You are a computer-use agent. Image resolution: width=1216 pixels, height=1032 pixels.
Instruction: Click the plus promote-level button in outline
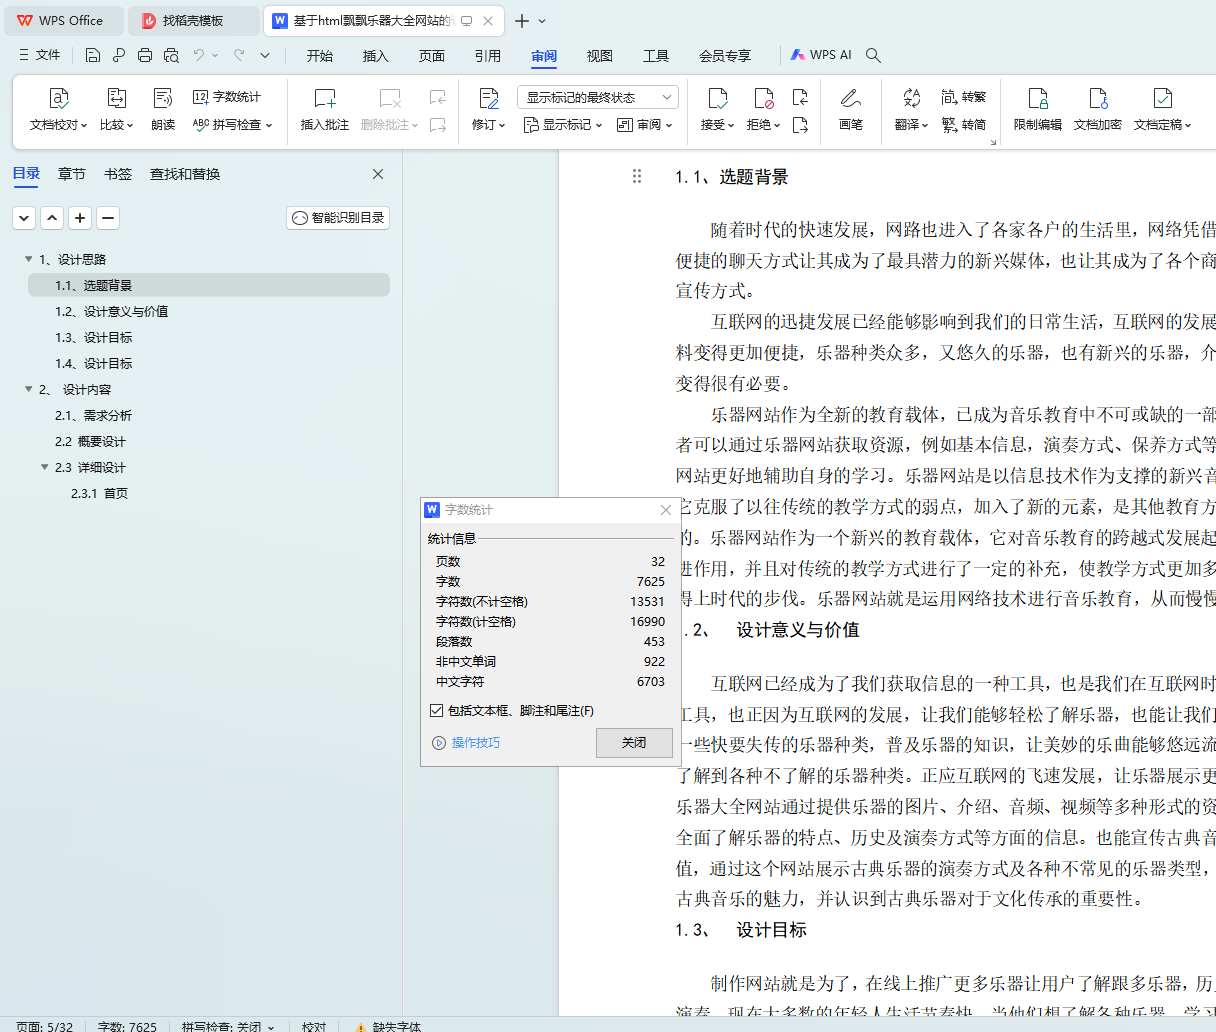tap(80, 217)
